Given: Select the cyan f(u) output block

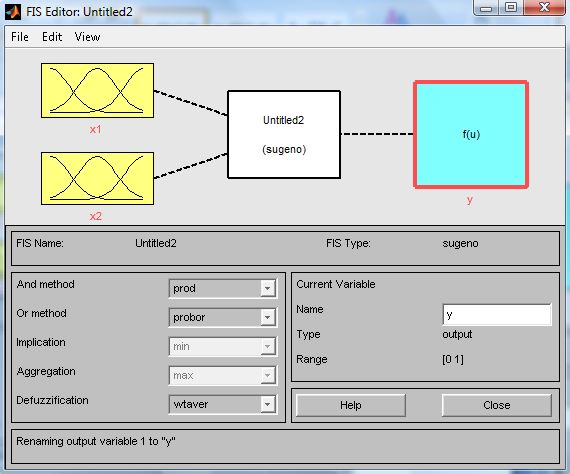Looking at the screenshot, I should 471,134.
